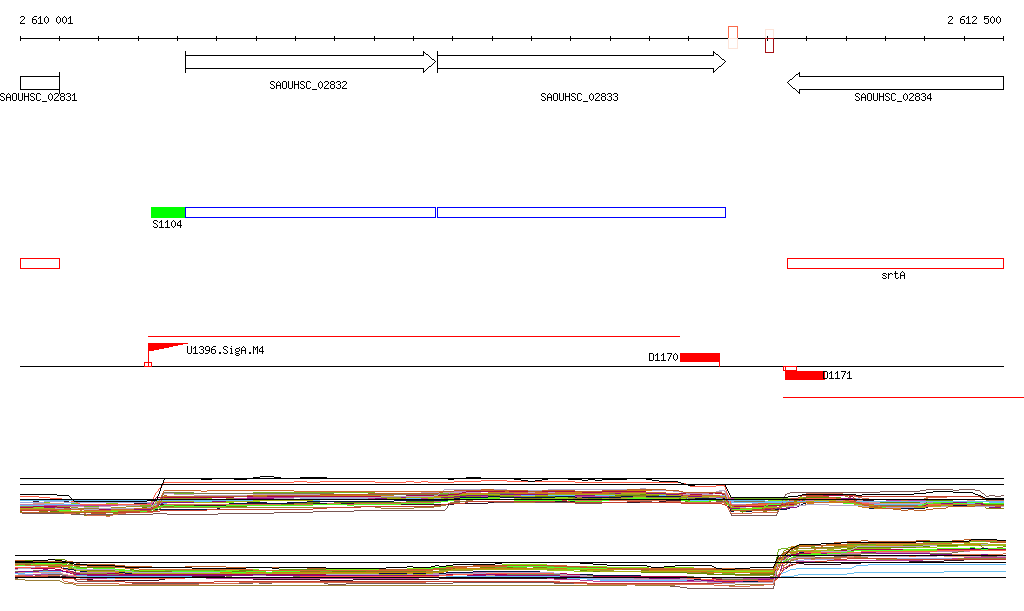The height and width of the screenshot is (611, 1024).
Task: Click the start coordinate 2 610 001
Action: click(46, 20)
